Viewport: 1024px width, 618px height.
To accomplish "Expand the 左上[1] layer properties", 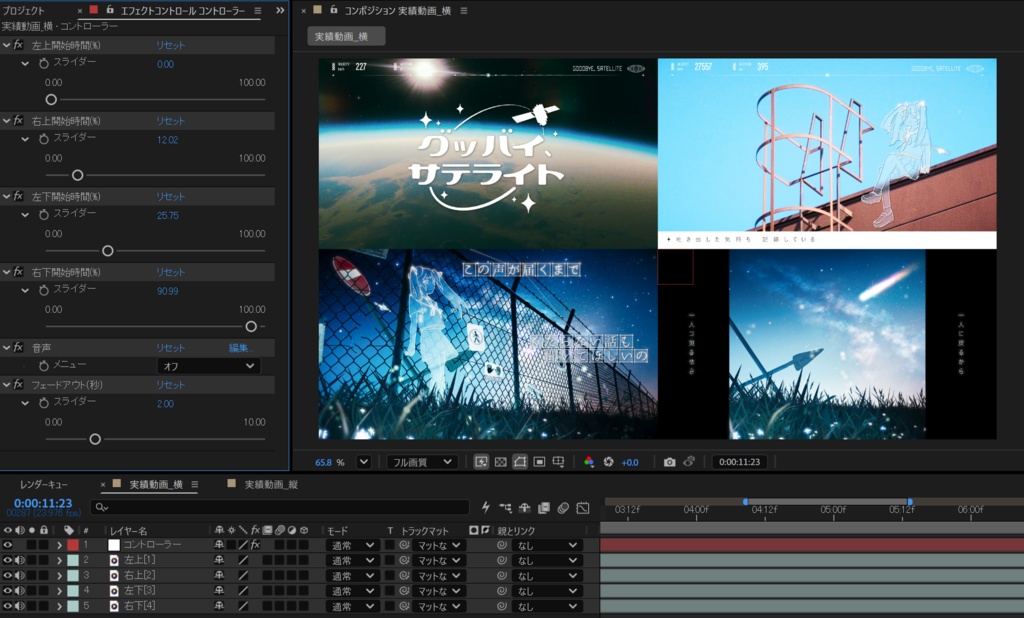I will (59, 560).
